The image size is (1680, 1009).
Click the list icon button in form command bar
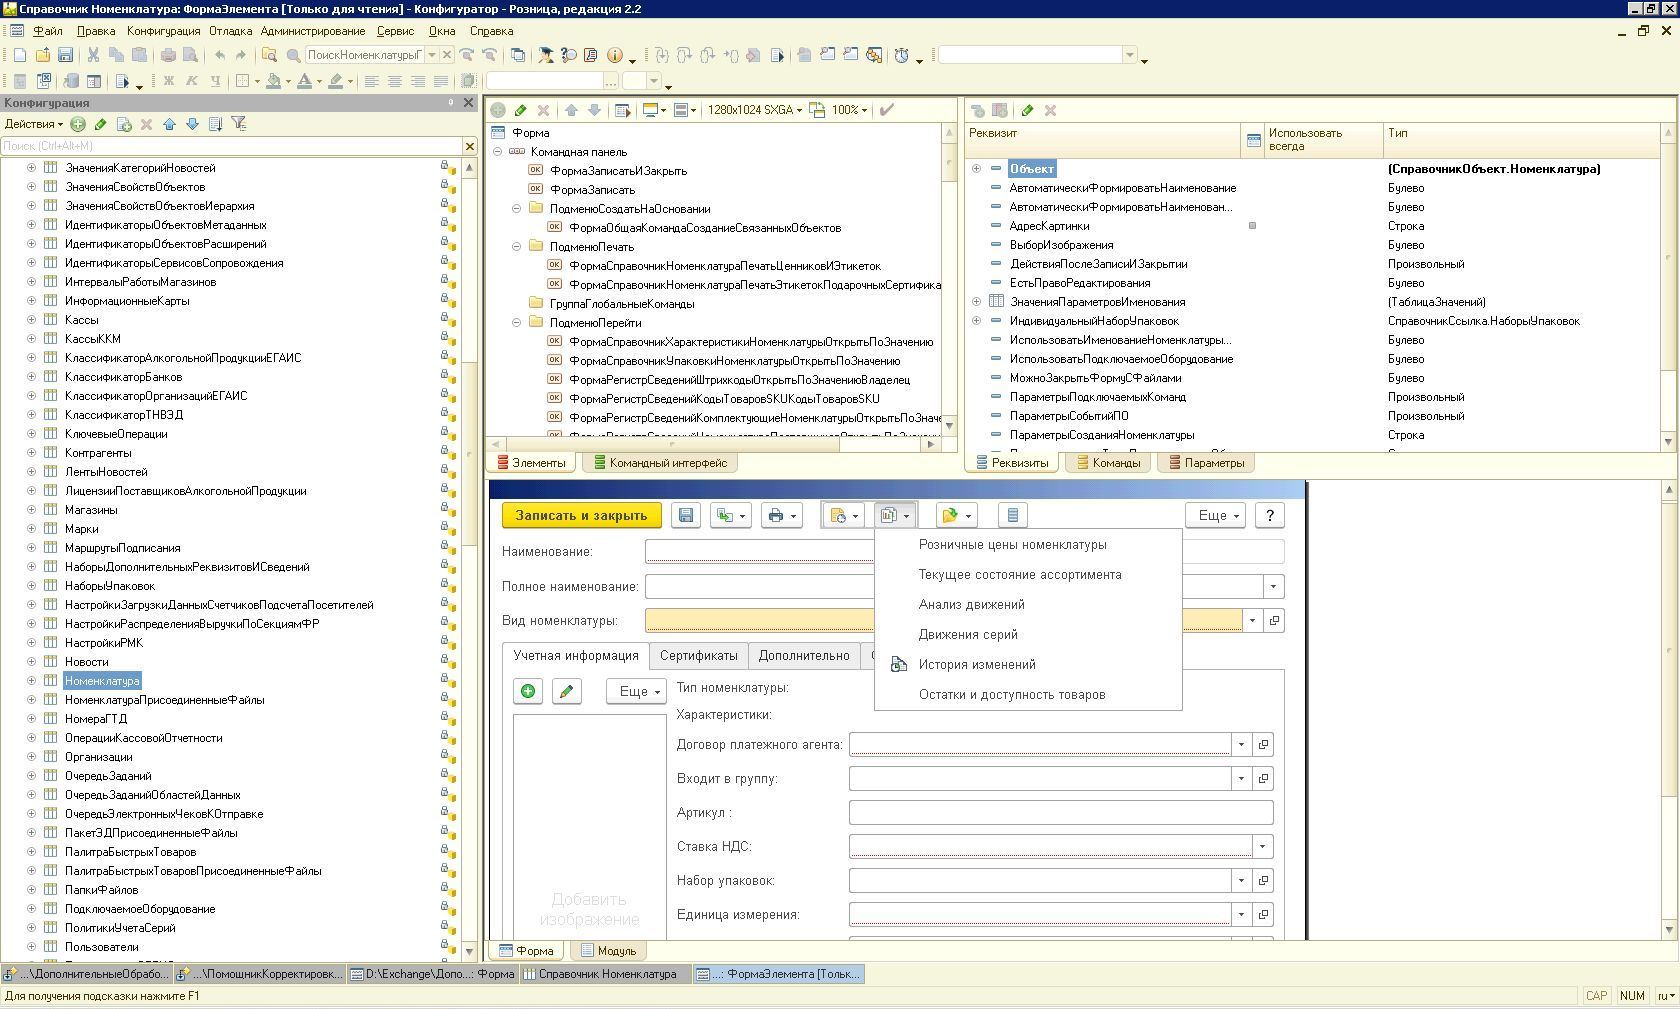(1012, 515)
